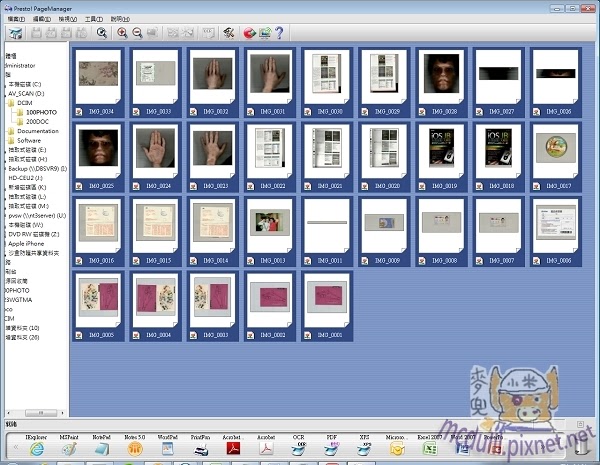
Task: Click the application bar left chevron arrow
Action: pyautogui.click(x=16, y=447)
